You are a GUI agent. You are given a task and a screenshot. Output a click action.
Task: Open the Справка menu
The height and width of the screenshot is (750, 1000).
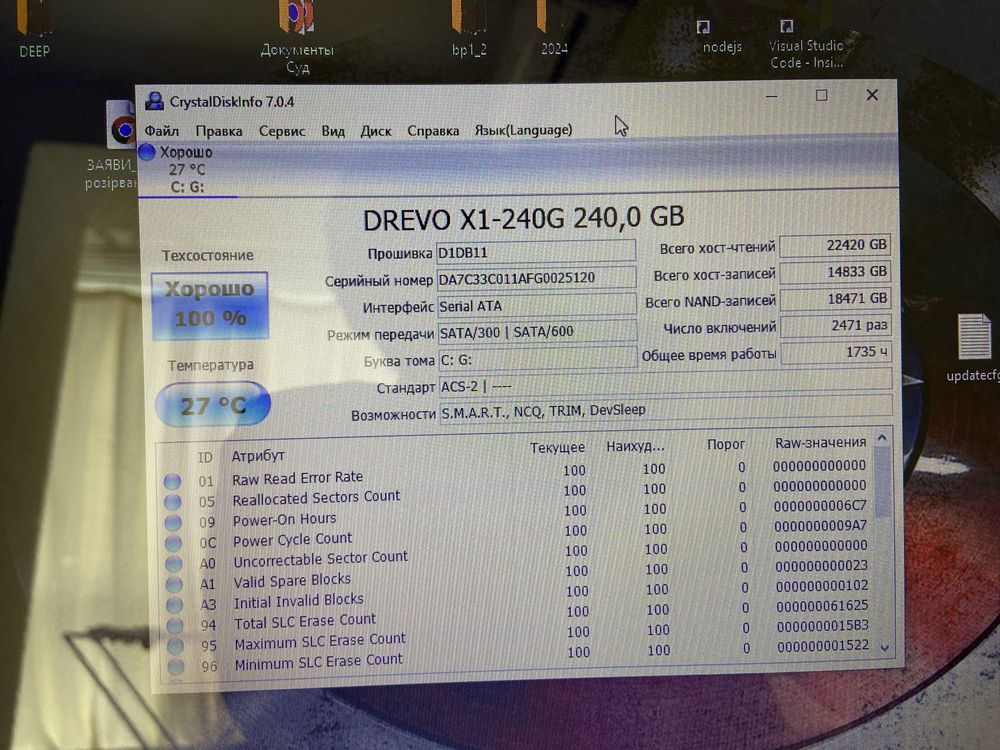[x=433, y=130]
